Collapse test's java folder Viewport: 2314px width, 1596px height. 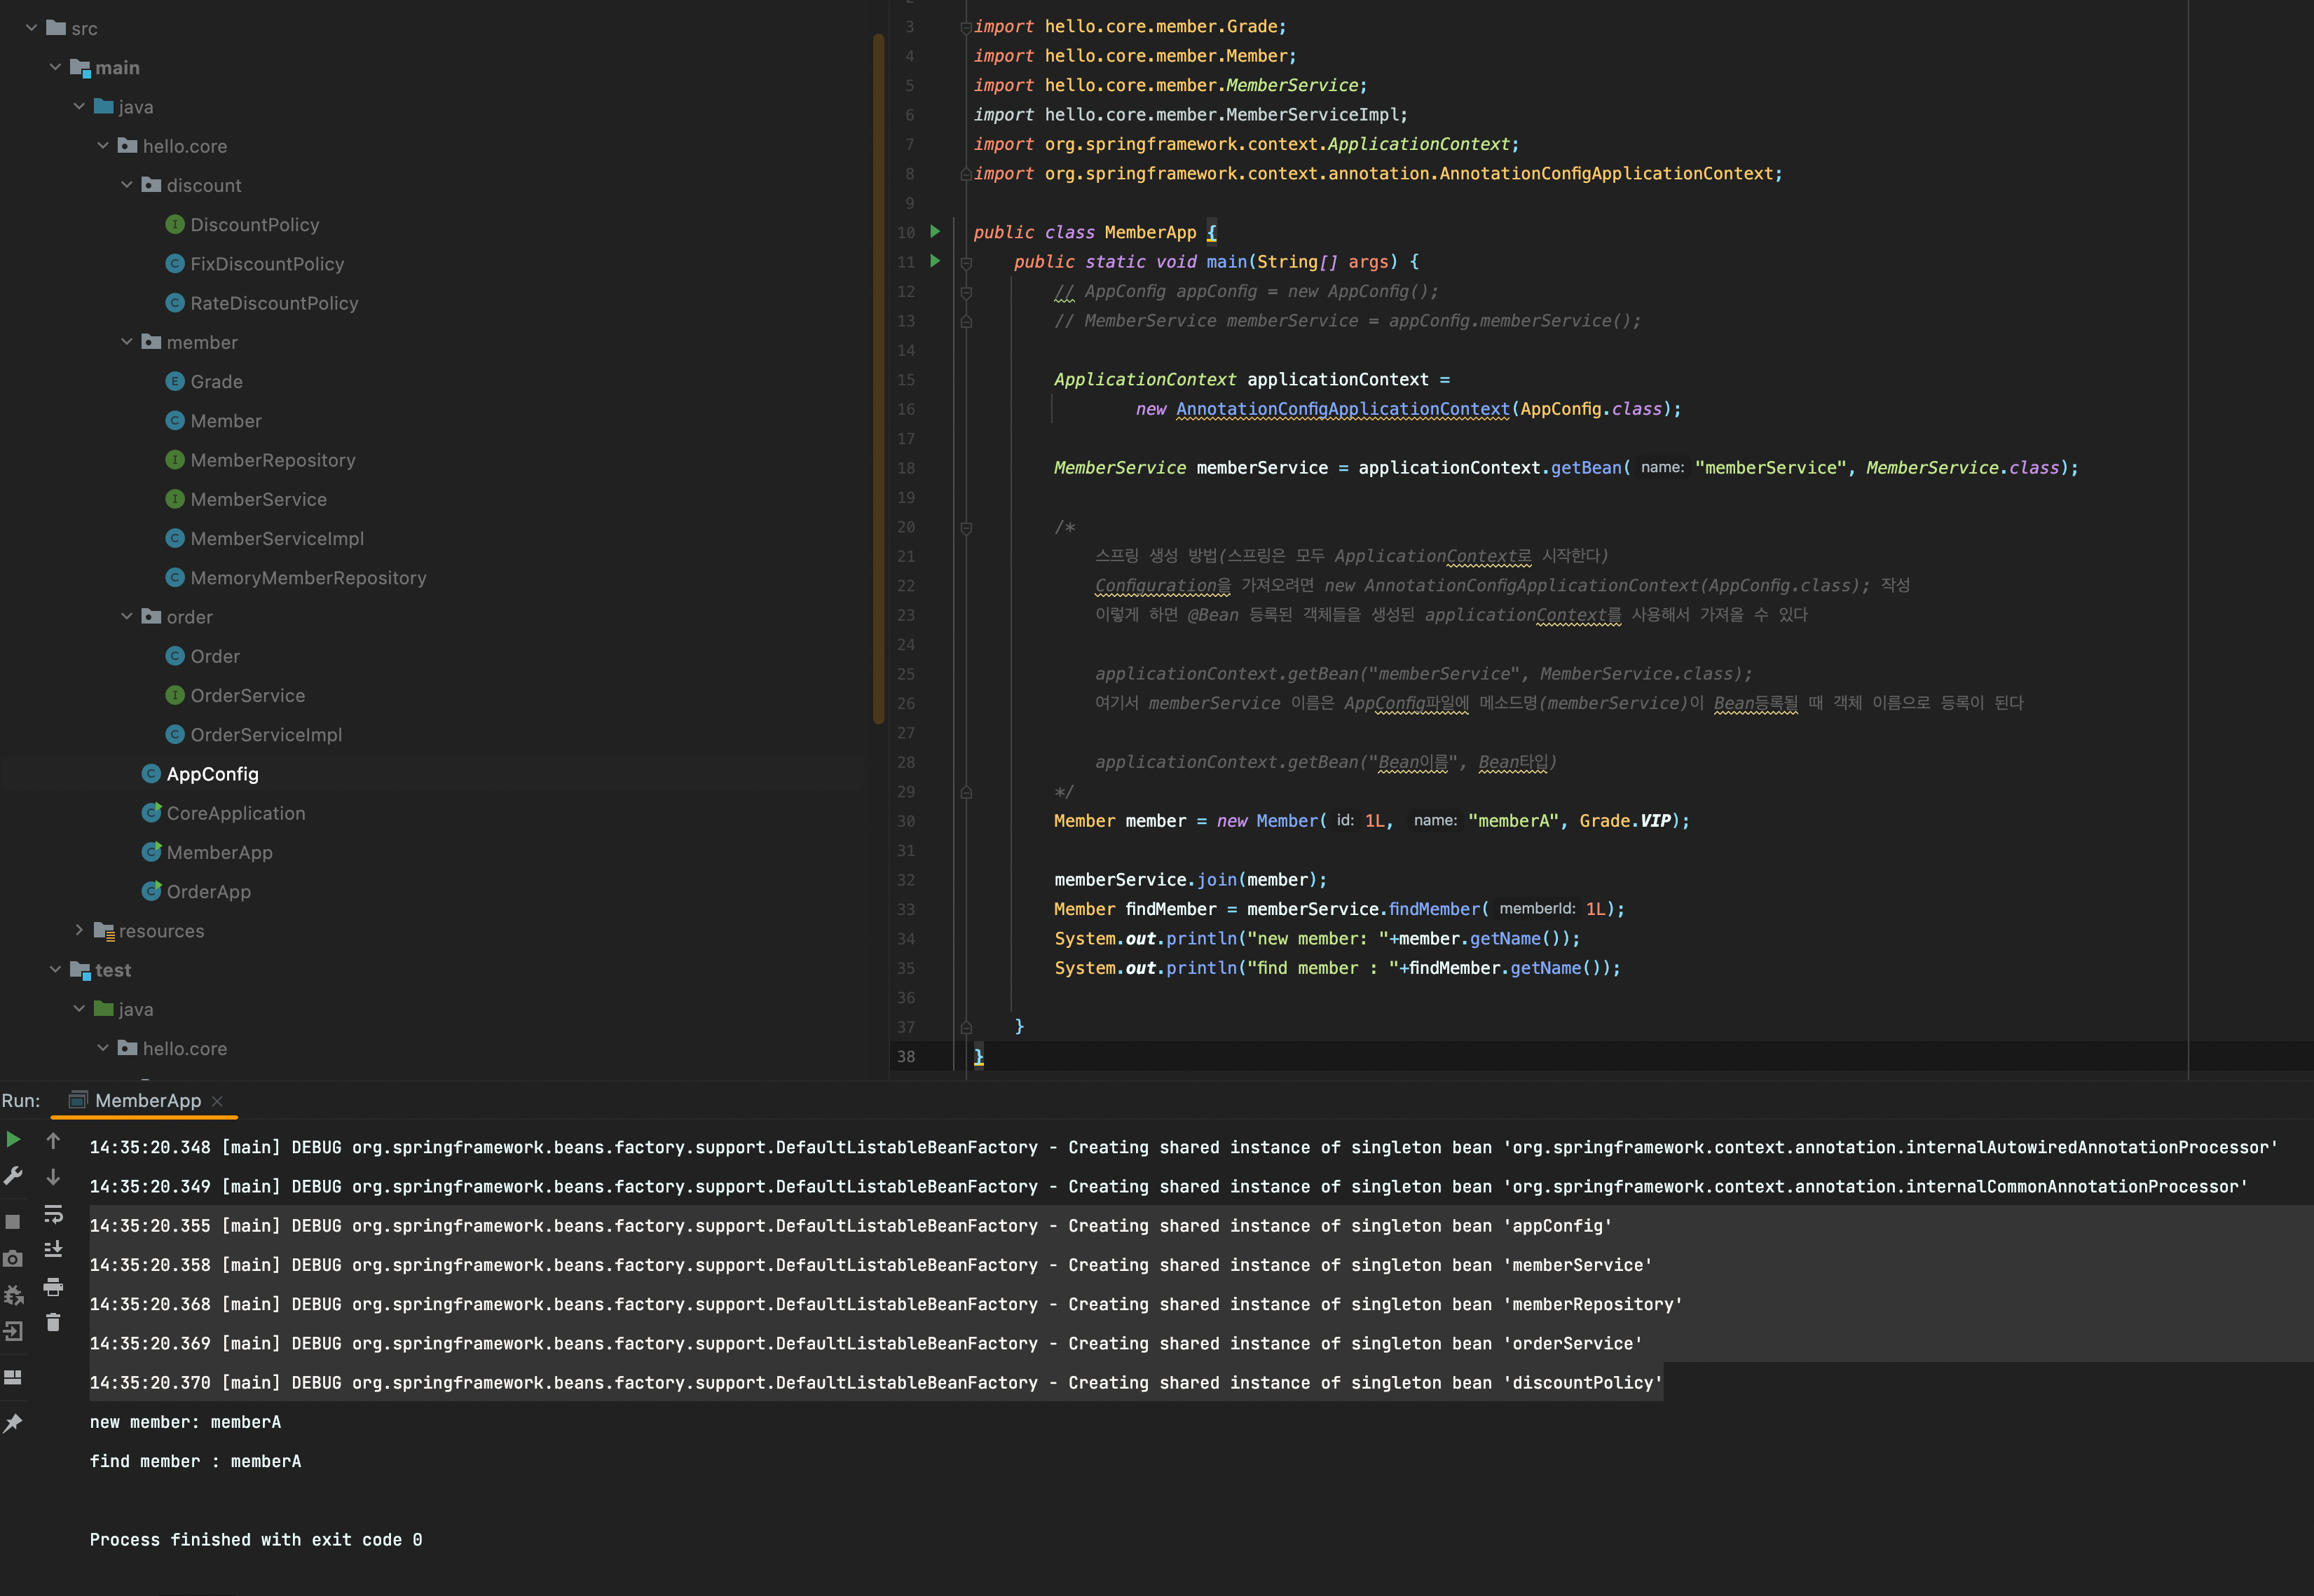79,1009
